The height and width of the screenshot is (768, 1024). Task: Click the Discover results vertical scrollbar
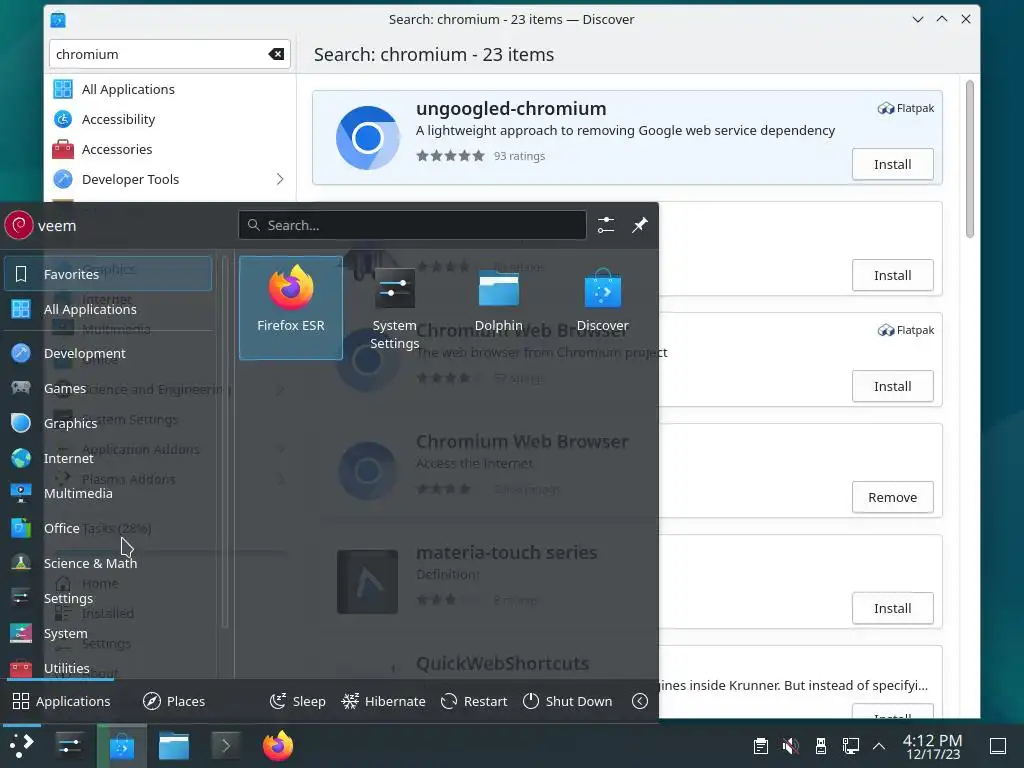970,159
